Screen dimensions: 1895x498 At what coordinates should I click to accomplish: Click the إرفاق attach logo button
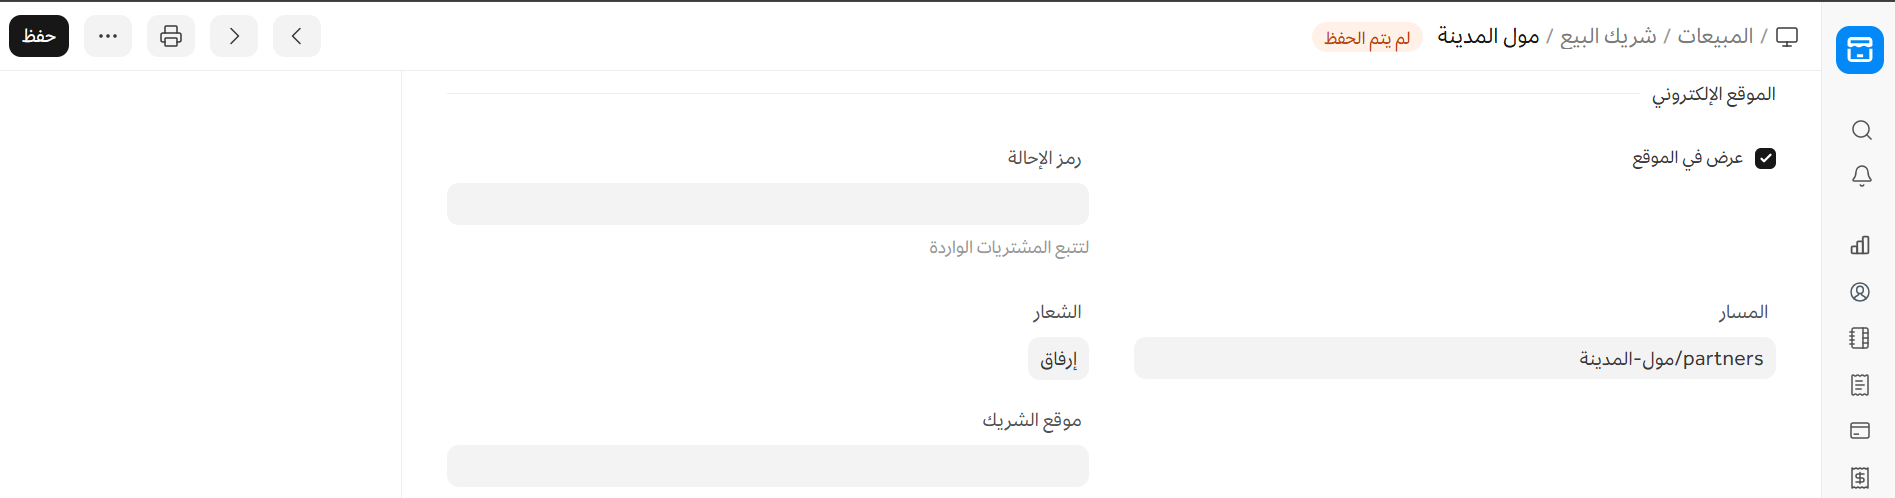coord(1058,359)
